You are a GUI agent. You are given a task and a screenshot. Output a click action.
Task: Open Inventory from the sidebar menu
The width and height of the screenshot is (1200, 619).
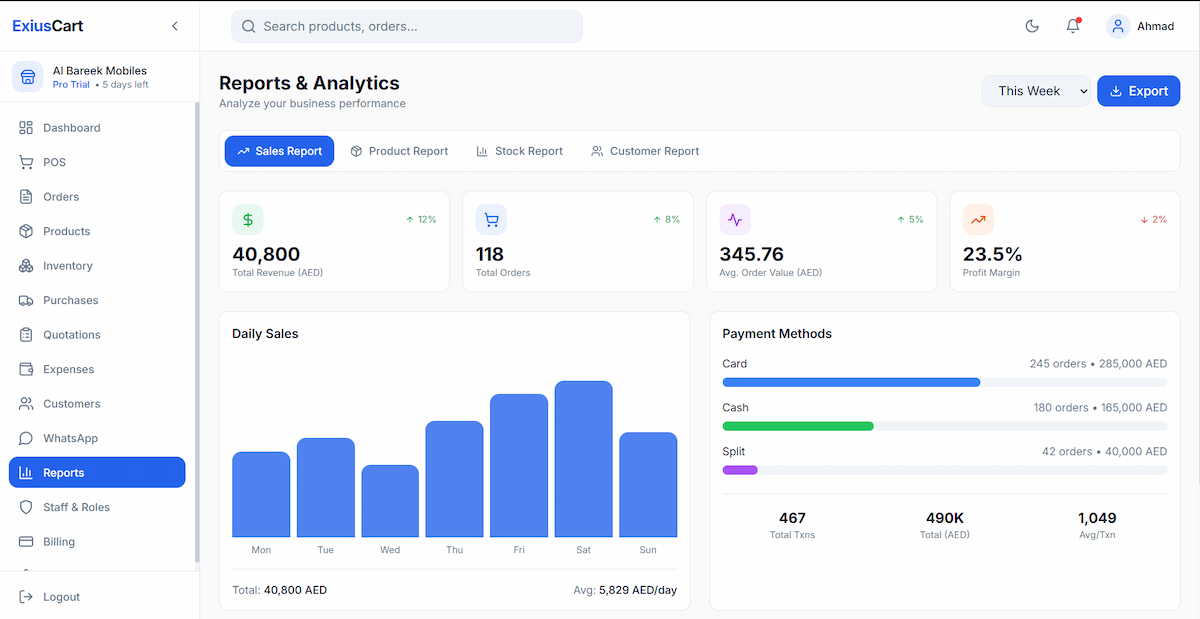[x=97, y=266]
